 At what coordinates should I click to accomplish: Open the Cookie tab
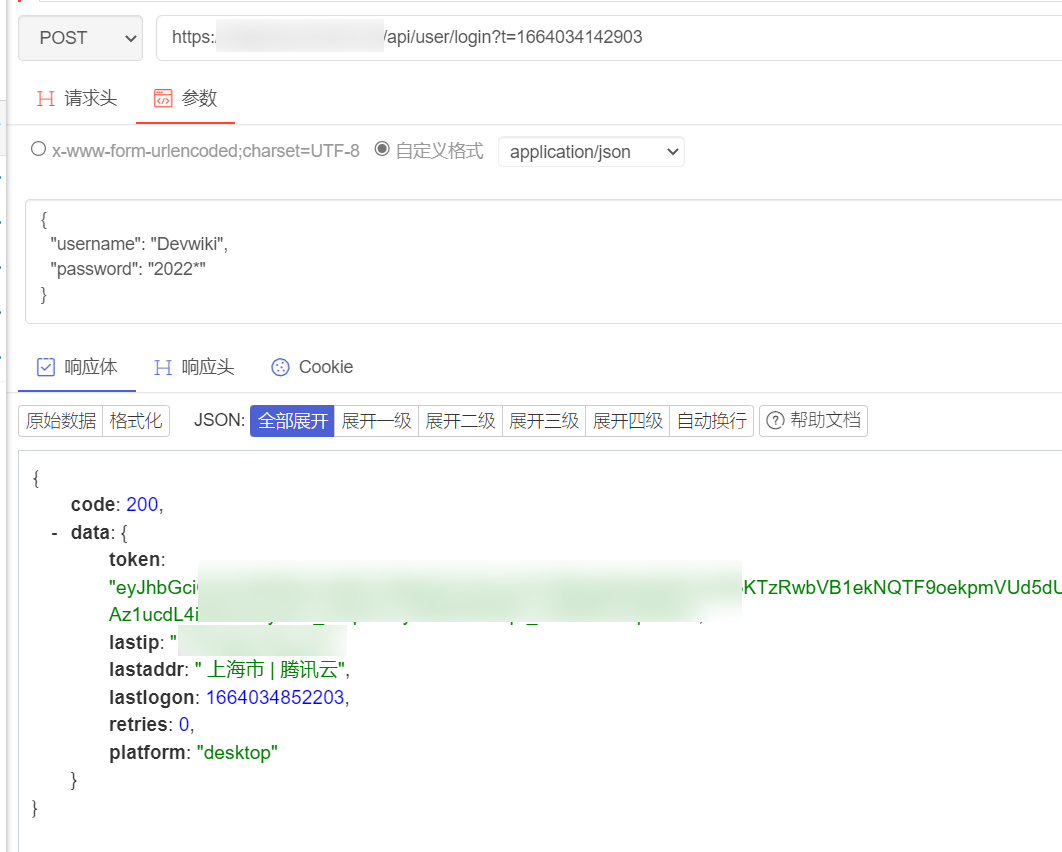pos(325,367)
